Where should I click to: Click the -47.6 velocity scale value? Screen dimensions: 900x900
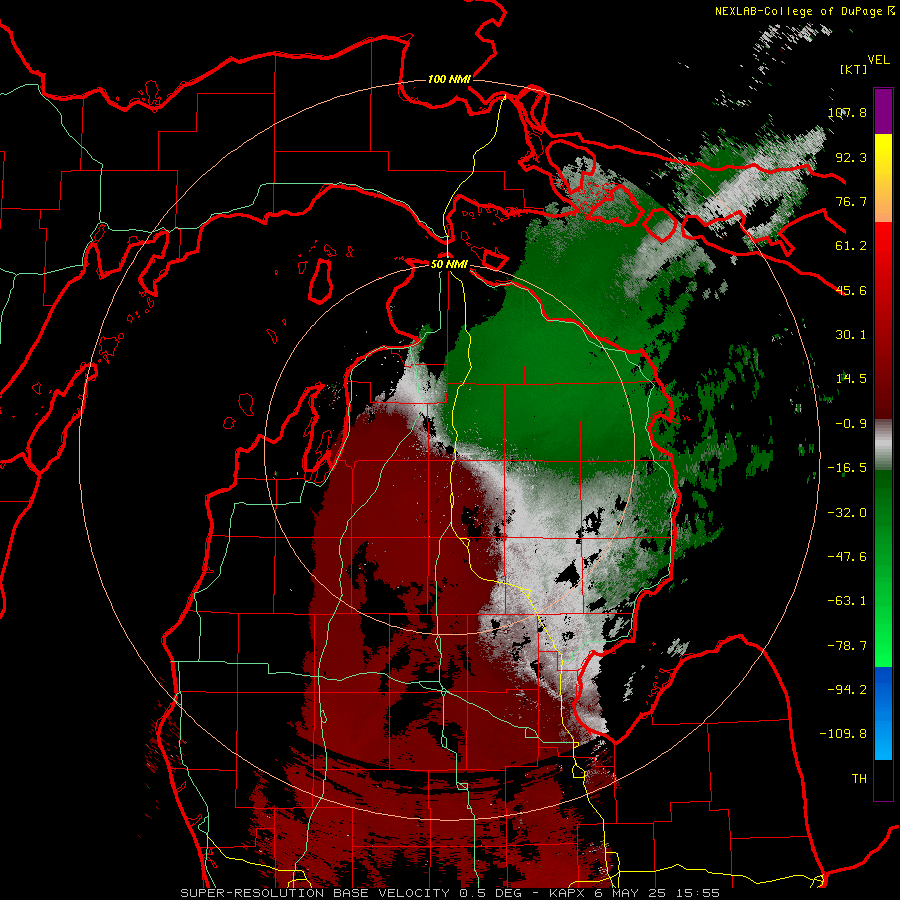click(847, 557)
